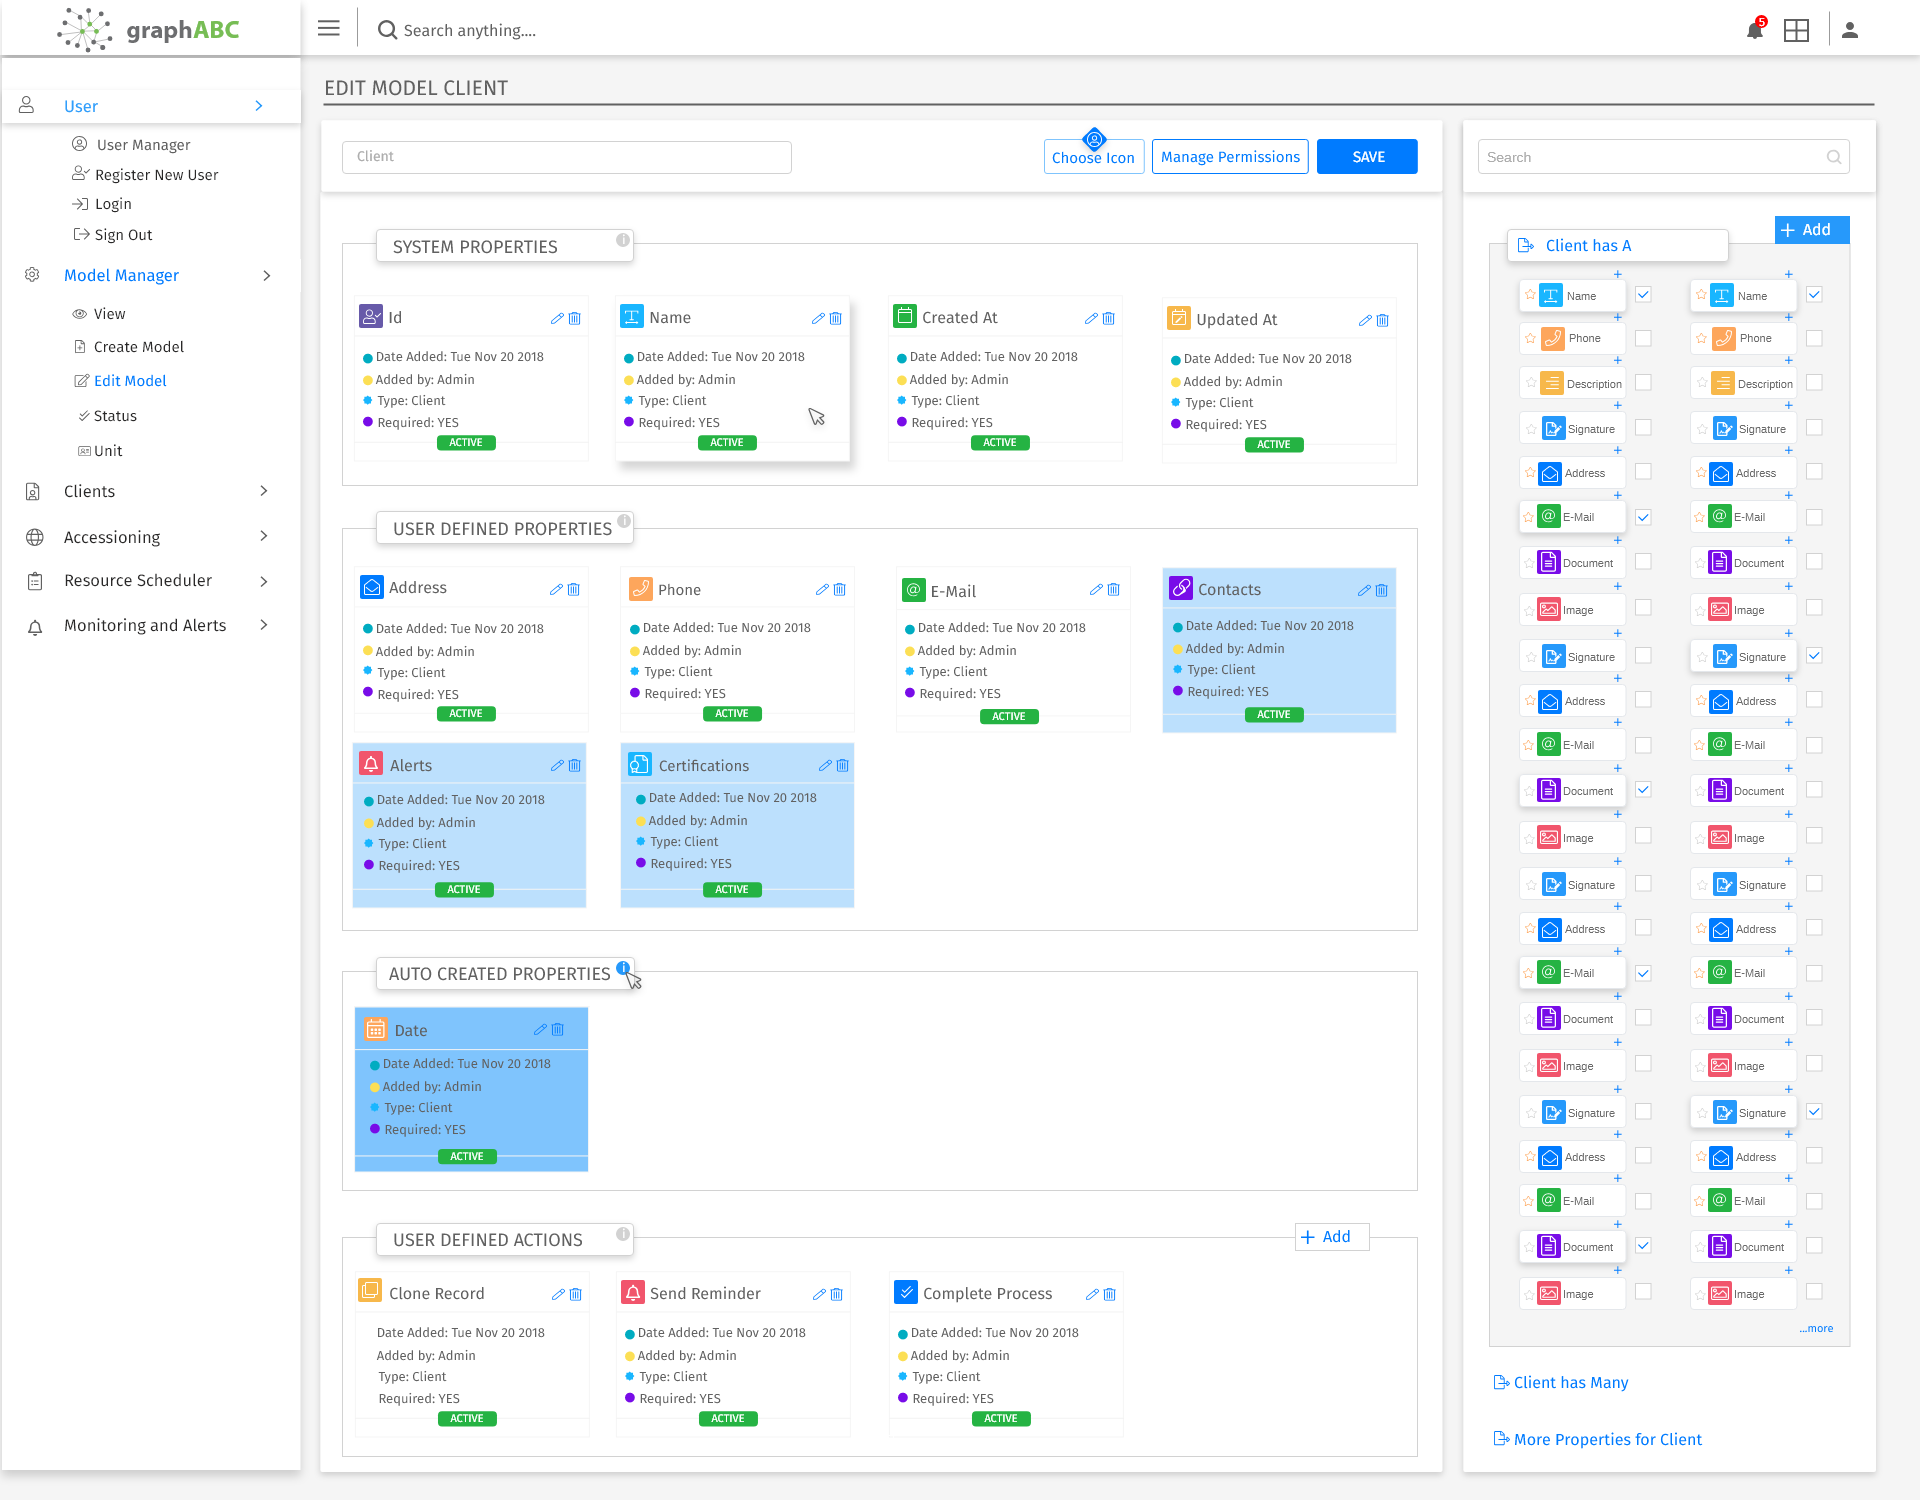Image resolution: width=1920 pixels, height=1500 pixels.
Task: Expand the Clients sidebar chevron
Action: click(x=264, y=491)
